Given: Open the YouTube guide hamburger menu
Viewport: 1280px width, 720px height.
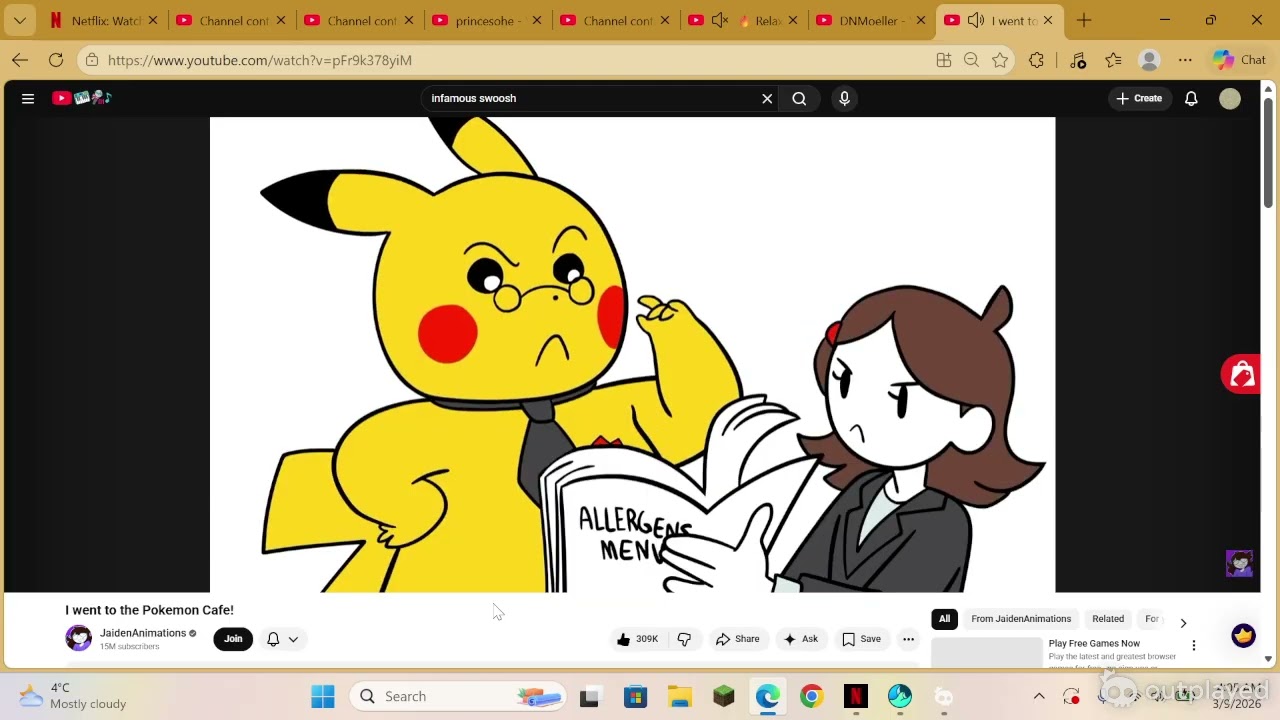Looking at the screenshot, I should click(28, 98).
